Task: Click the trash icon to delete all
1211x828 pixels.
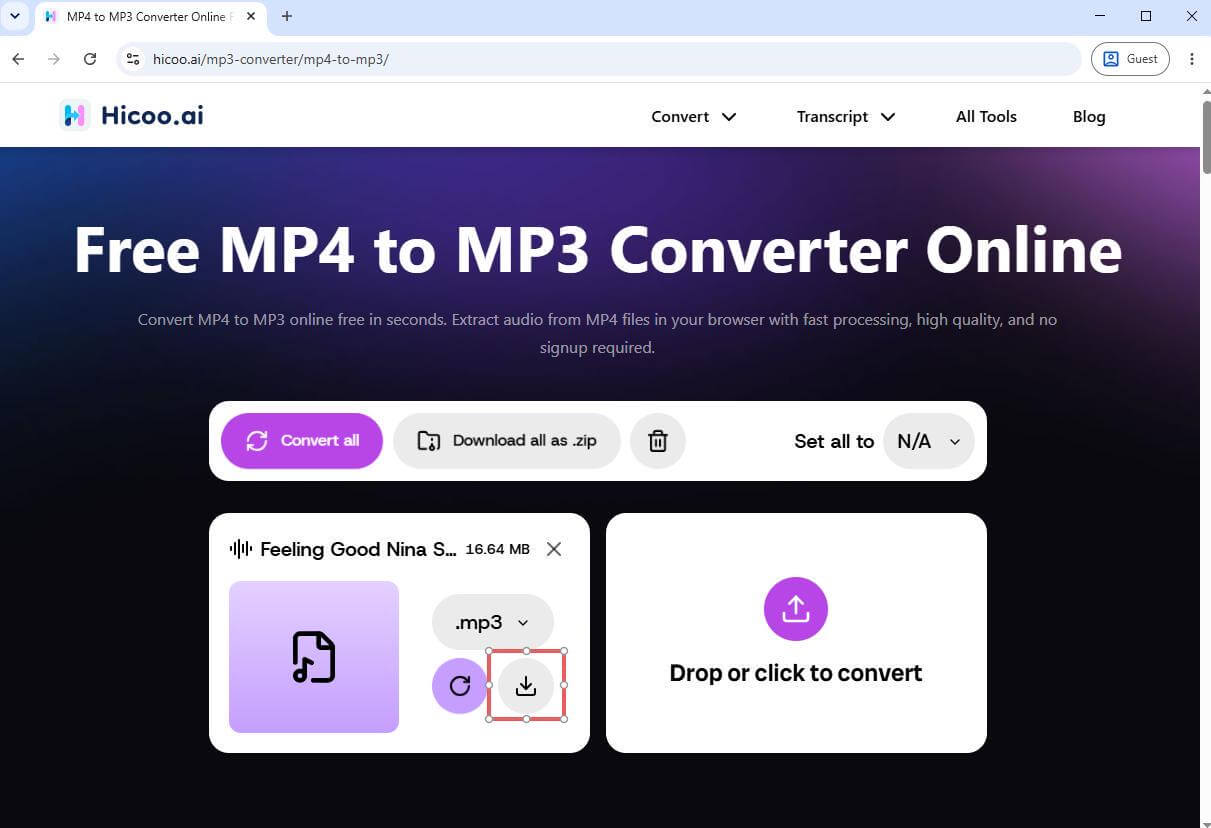Action: 658,441
